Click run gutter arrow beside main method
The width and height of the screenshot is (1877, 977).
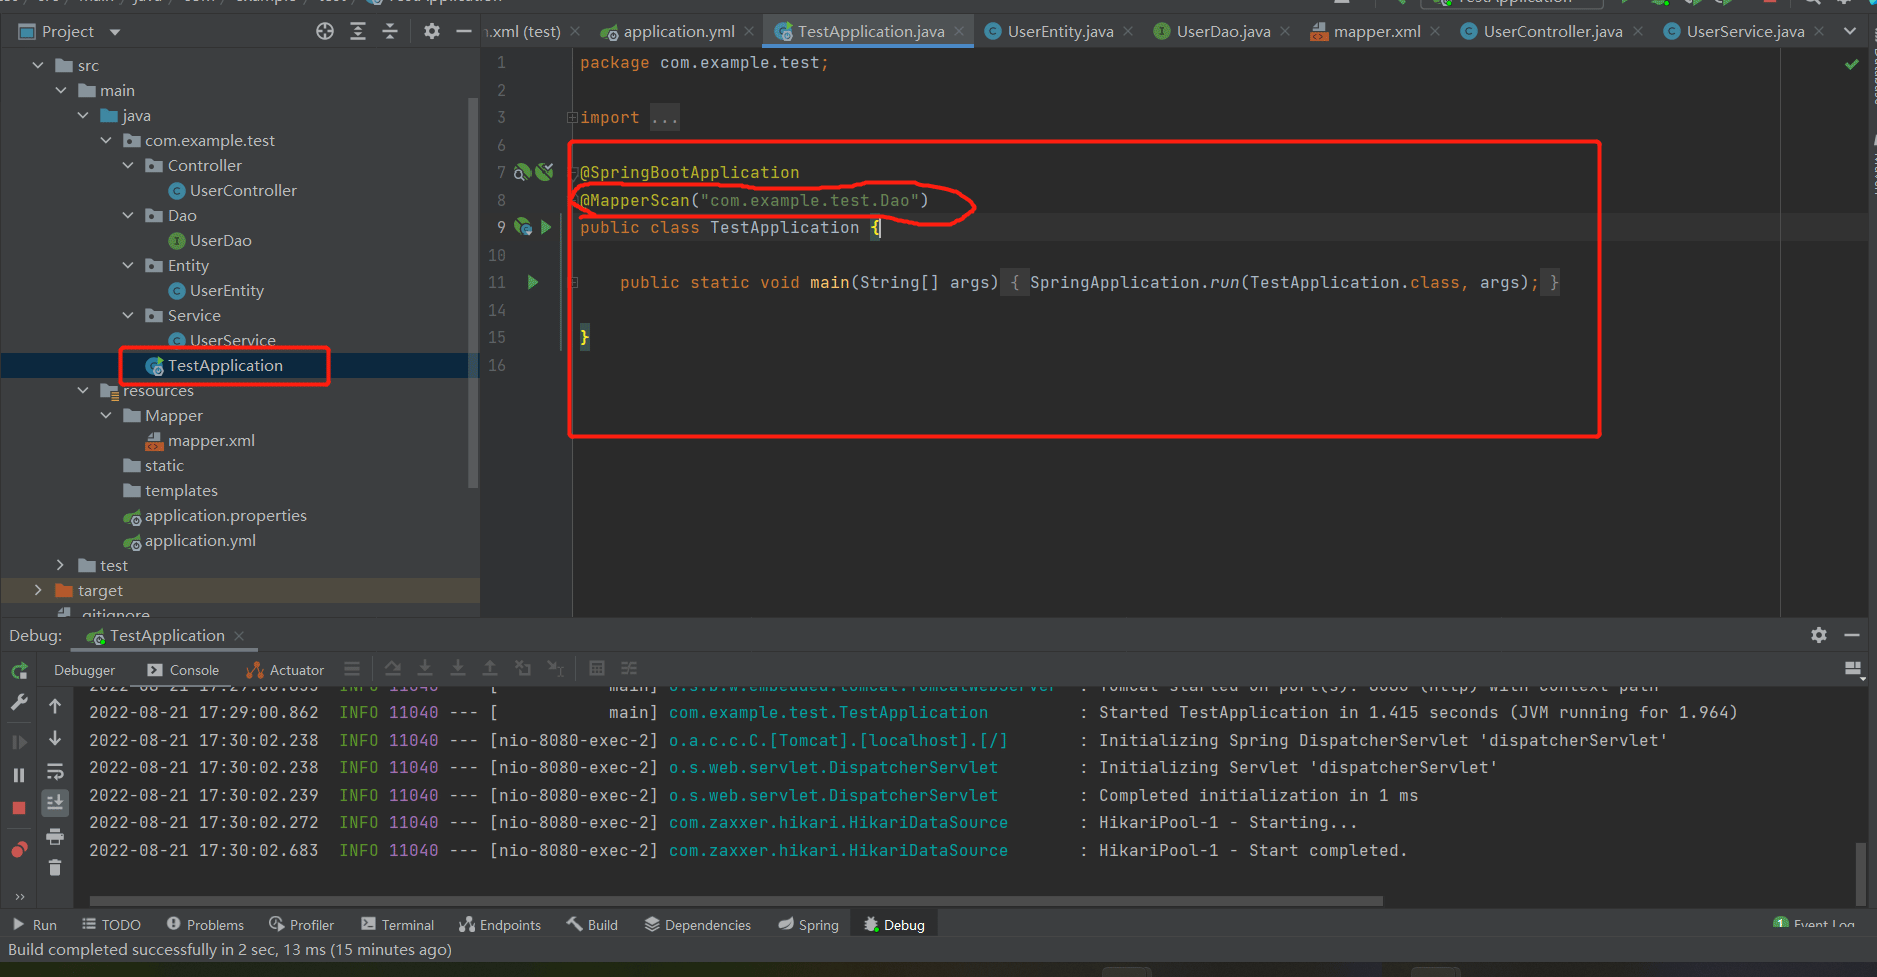[x=533, y=283]
